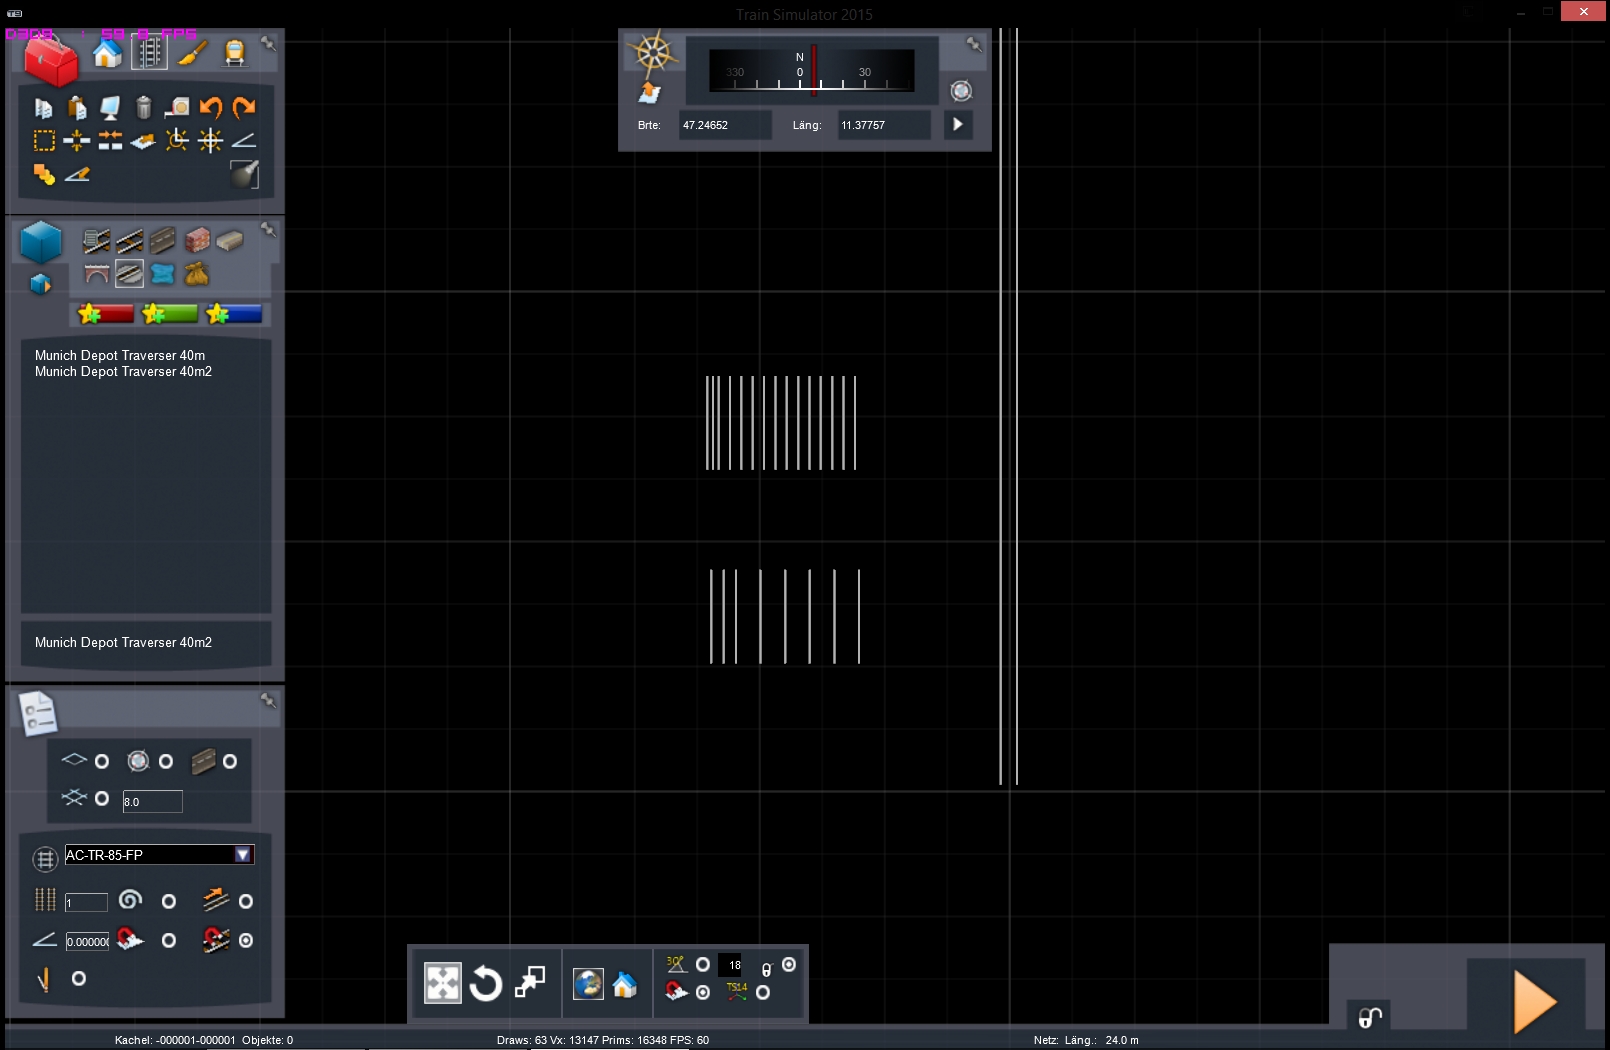Image resolution: width=1610 pixels, height=1050 pixels.
Task: Select the gradient angle arrow tool
Action: [77, 174]
